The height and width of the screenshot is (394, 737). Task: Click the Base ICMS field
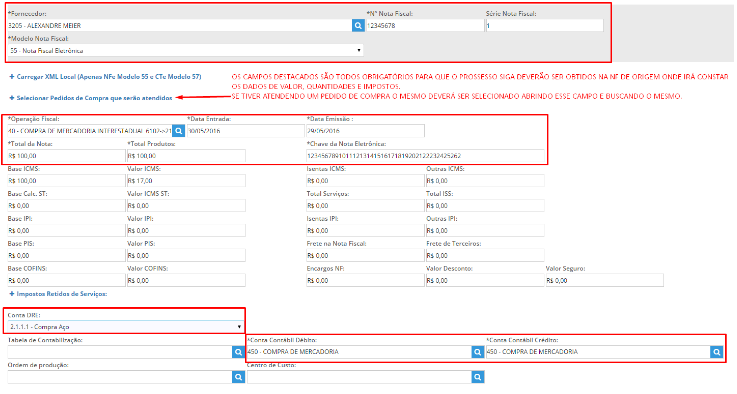[66, 181]
